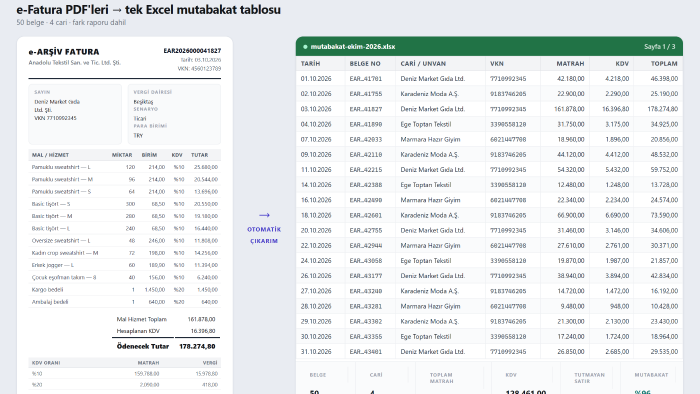Click the Ödenecek Tutar label
Viewport: 700px width, 394px height.
tap(143, 346)
